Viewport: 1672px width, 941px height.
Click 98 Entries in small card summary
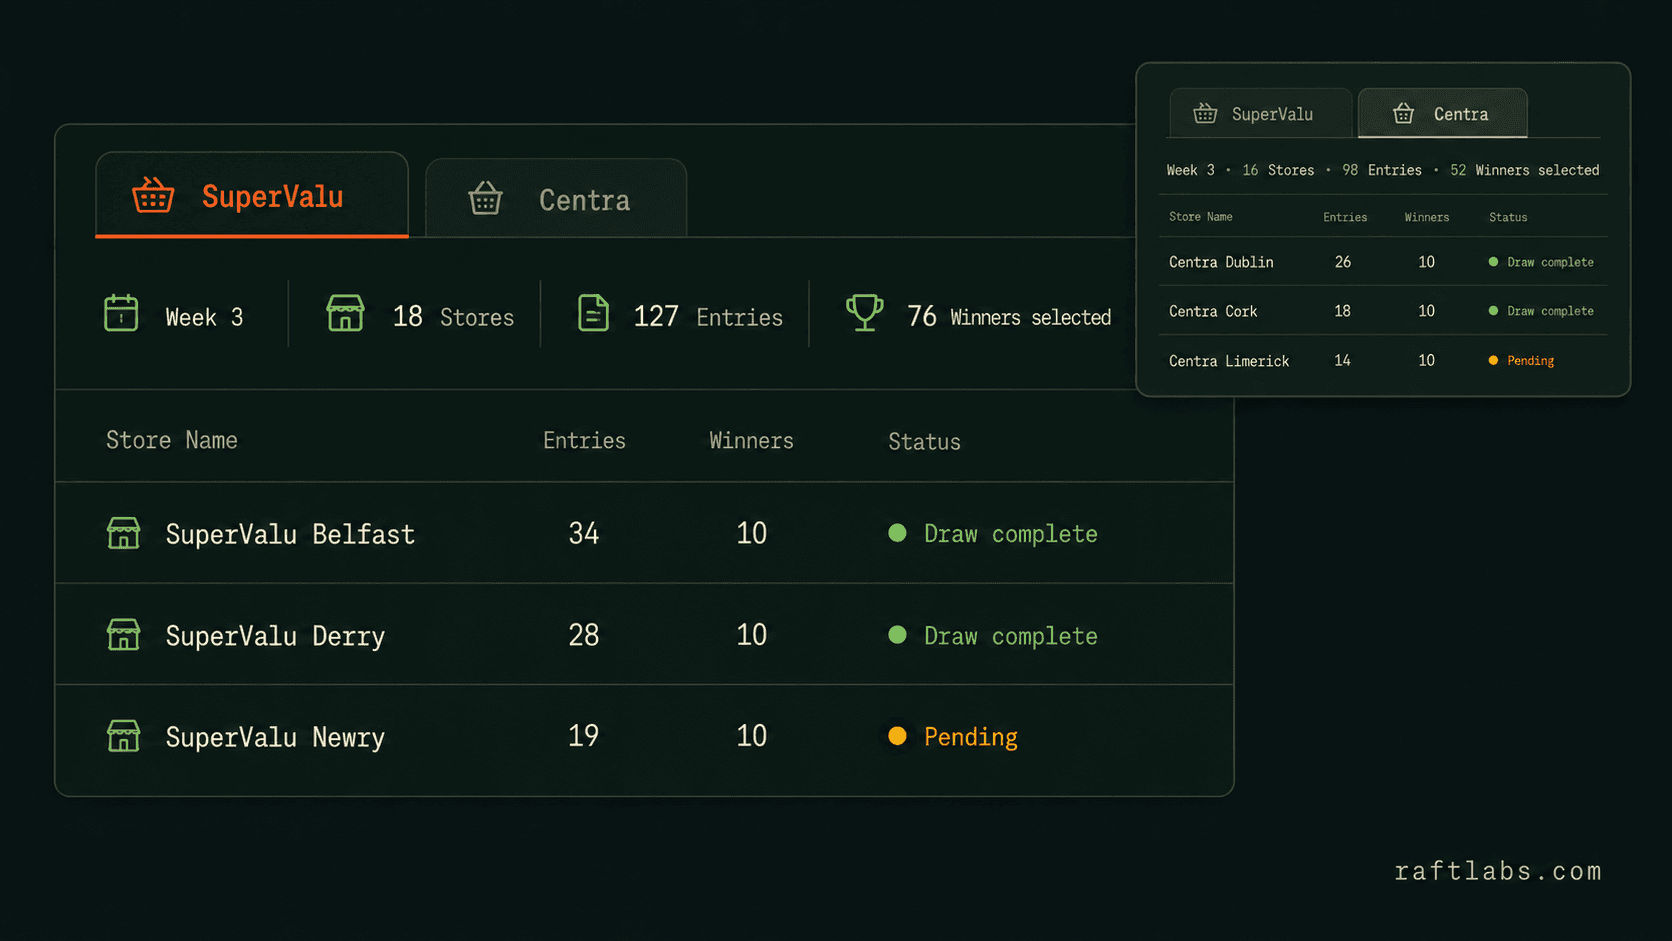[1382, 170]
